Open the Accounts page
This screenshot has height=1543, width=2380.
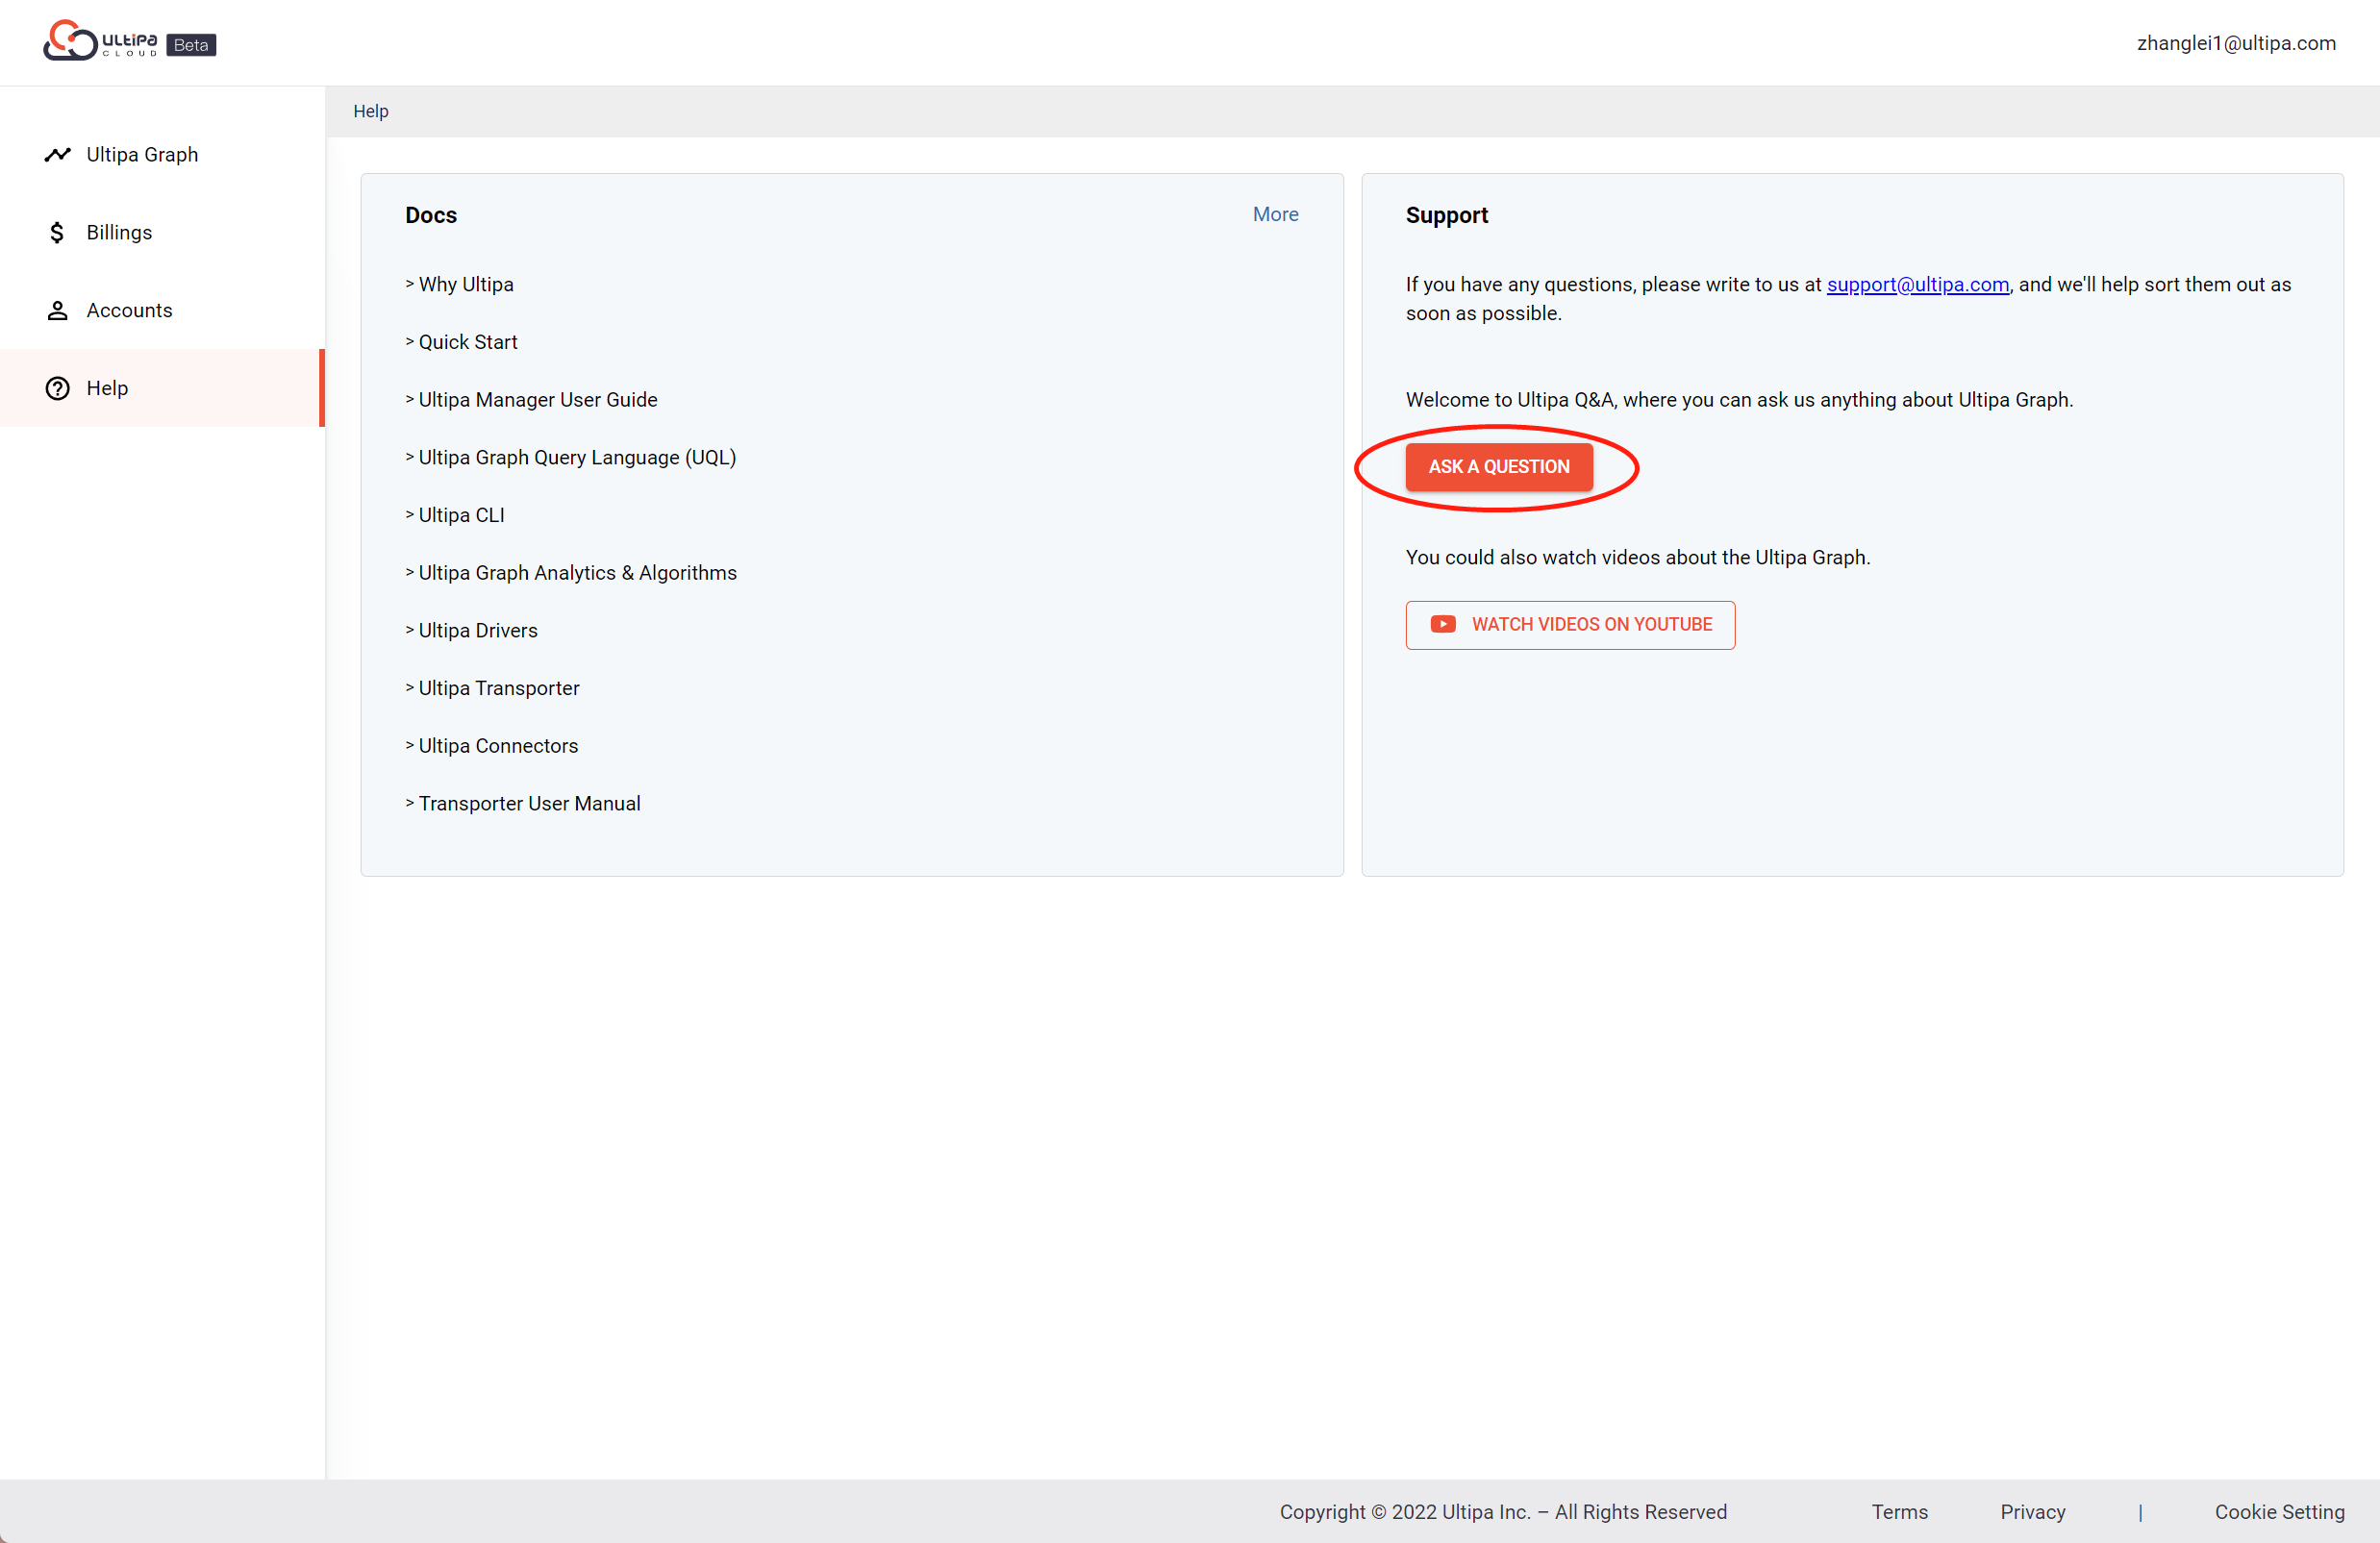click(x=162, y=310)
